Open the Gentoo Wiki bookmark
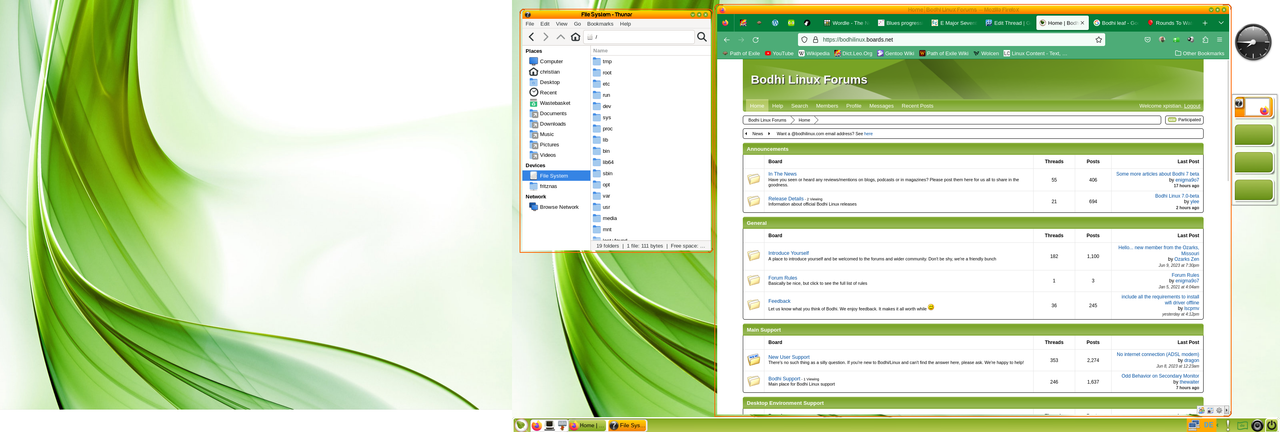Screen dimensions: 1280x432 pyautogui.click(x=895, y=53)
